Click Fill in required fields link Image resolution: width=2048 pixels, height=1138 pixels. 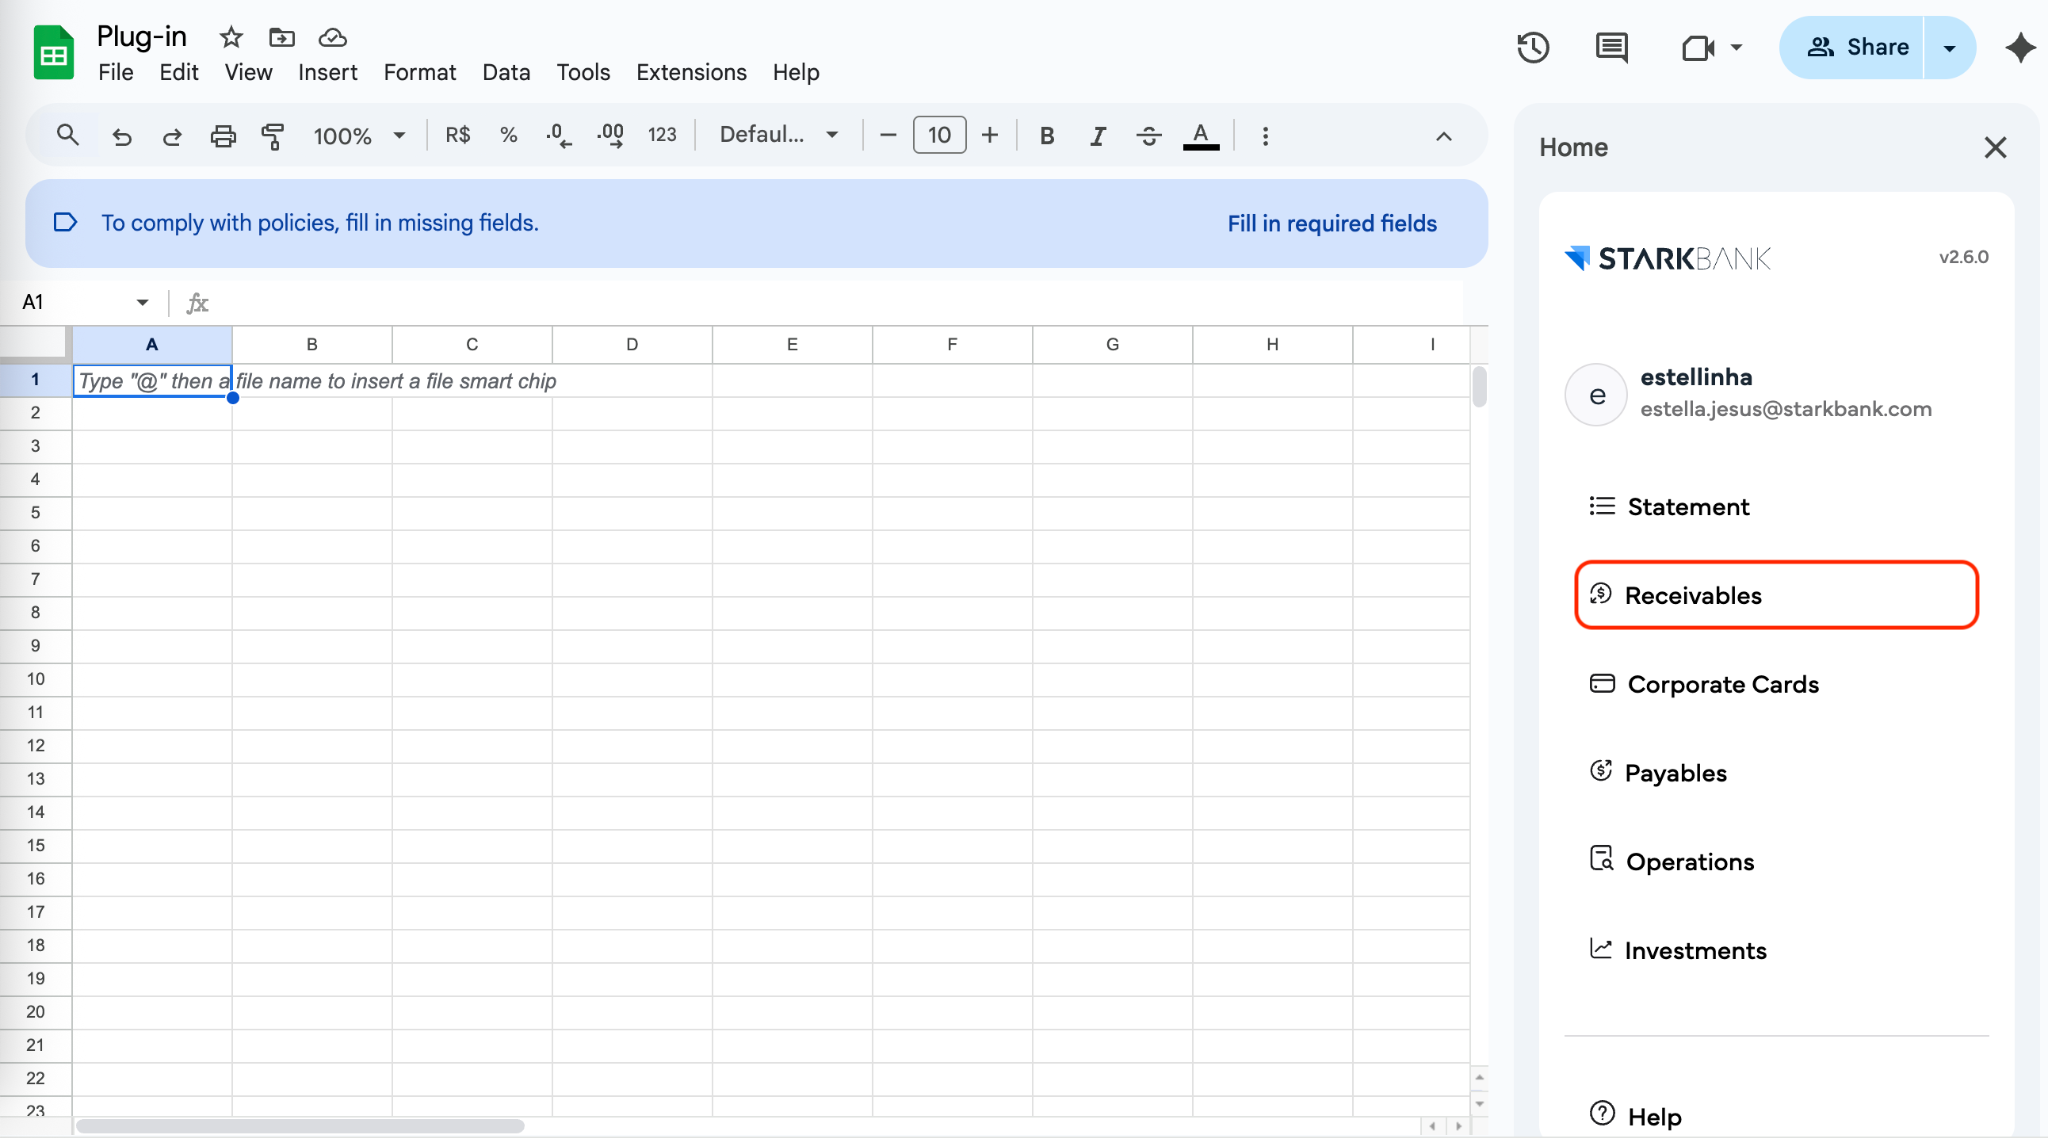pos(1331,223)
